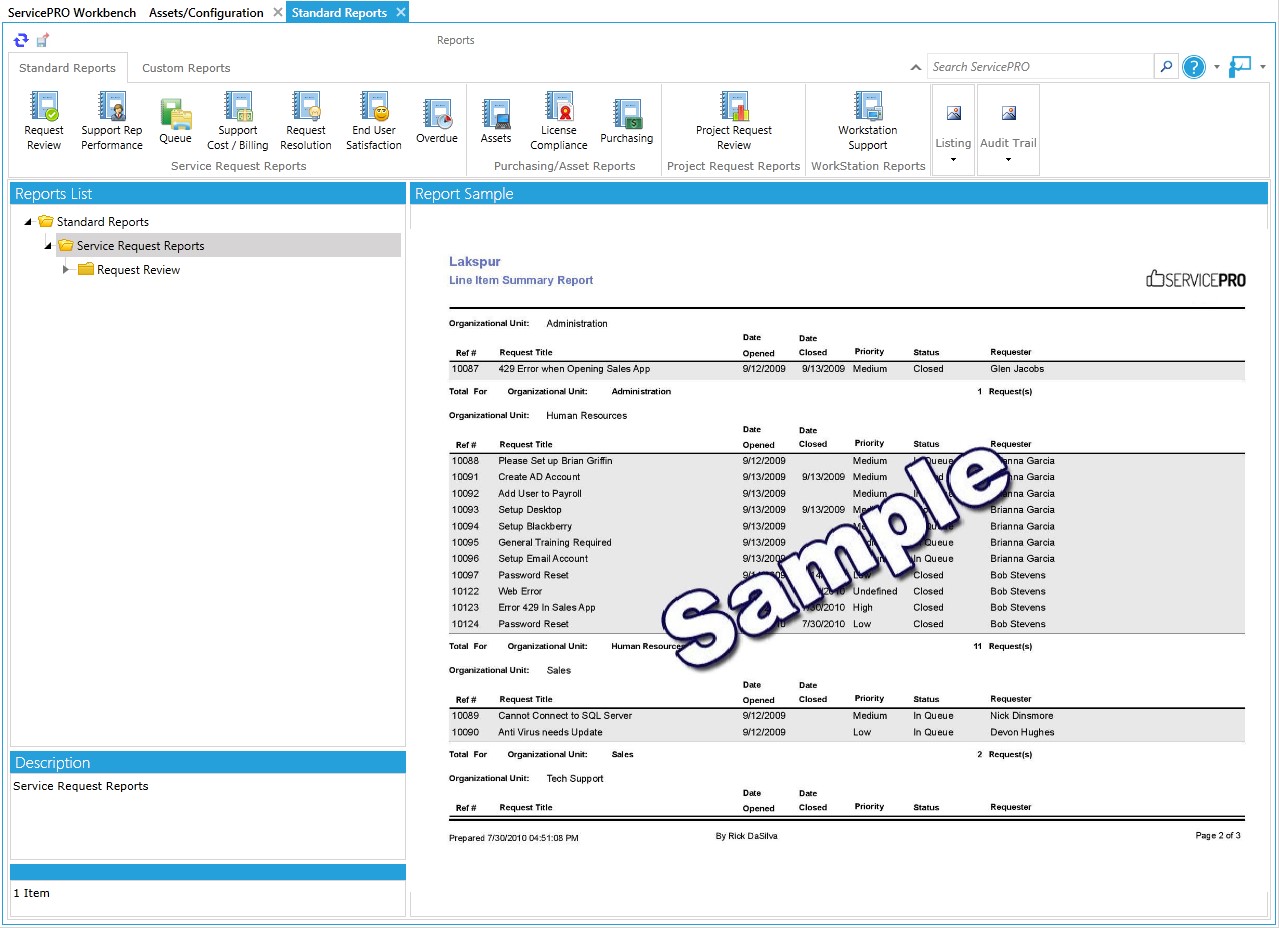Screen dimensions: 1279x928
Task: Click the presentation screen icon
Action: (1240, 67)
